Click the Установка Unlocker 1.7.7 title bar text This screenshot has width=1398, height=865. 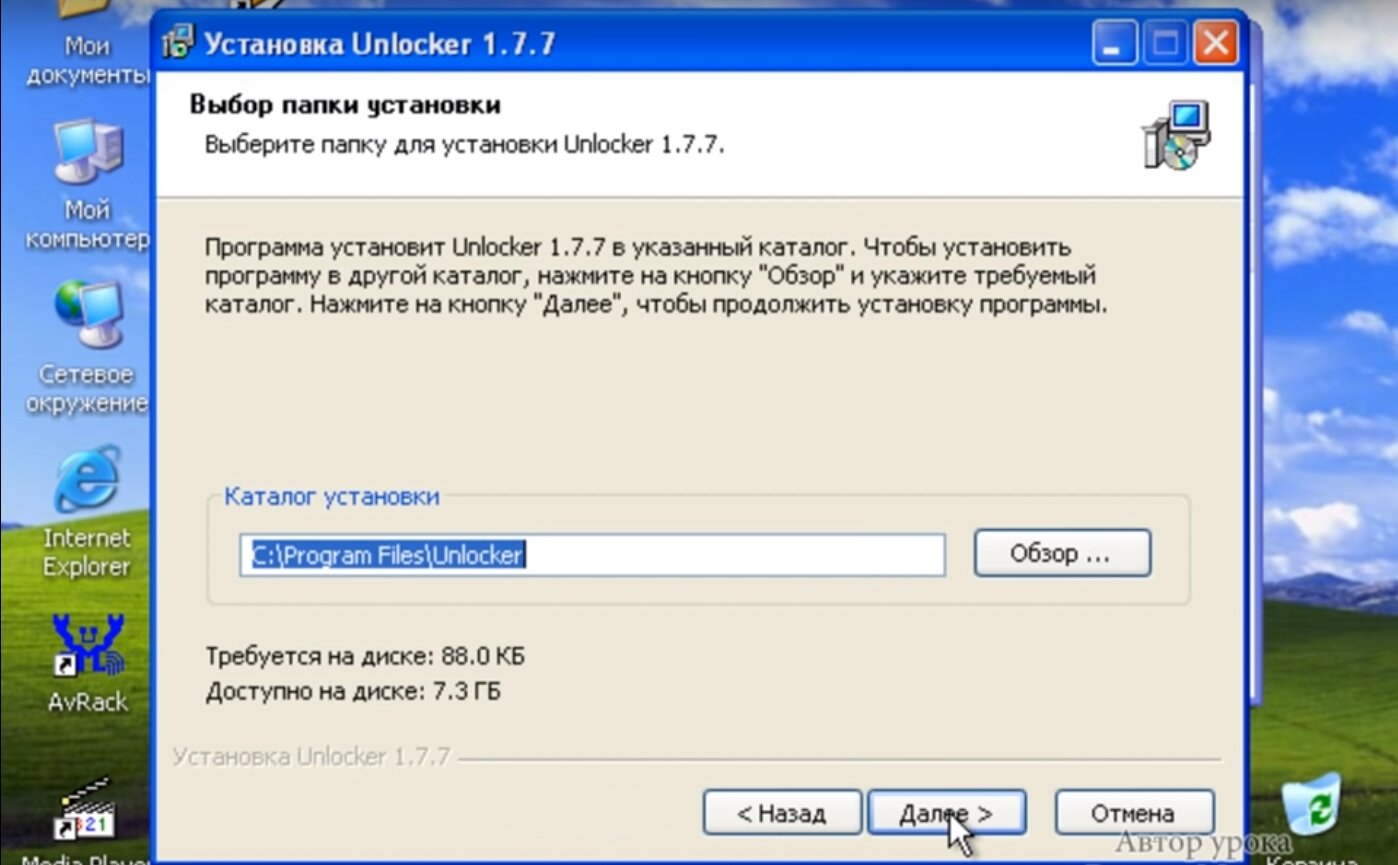pos(379,44)
